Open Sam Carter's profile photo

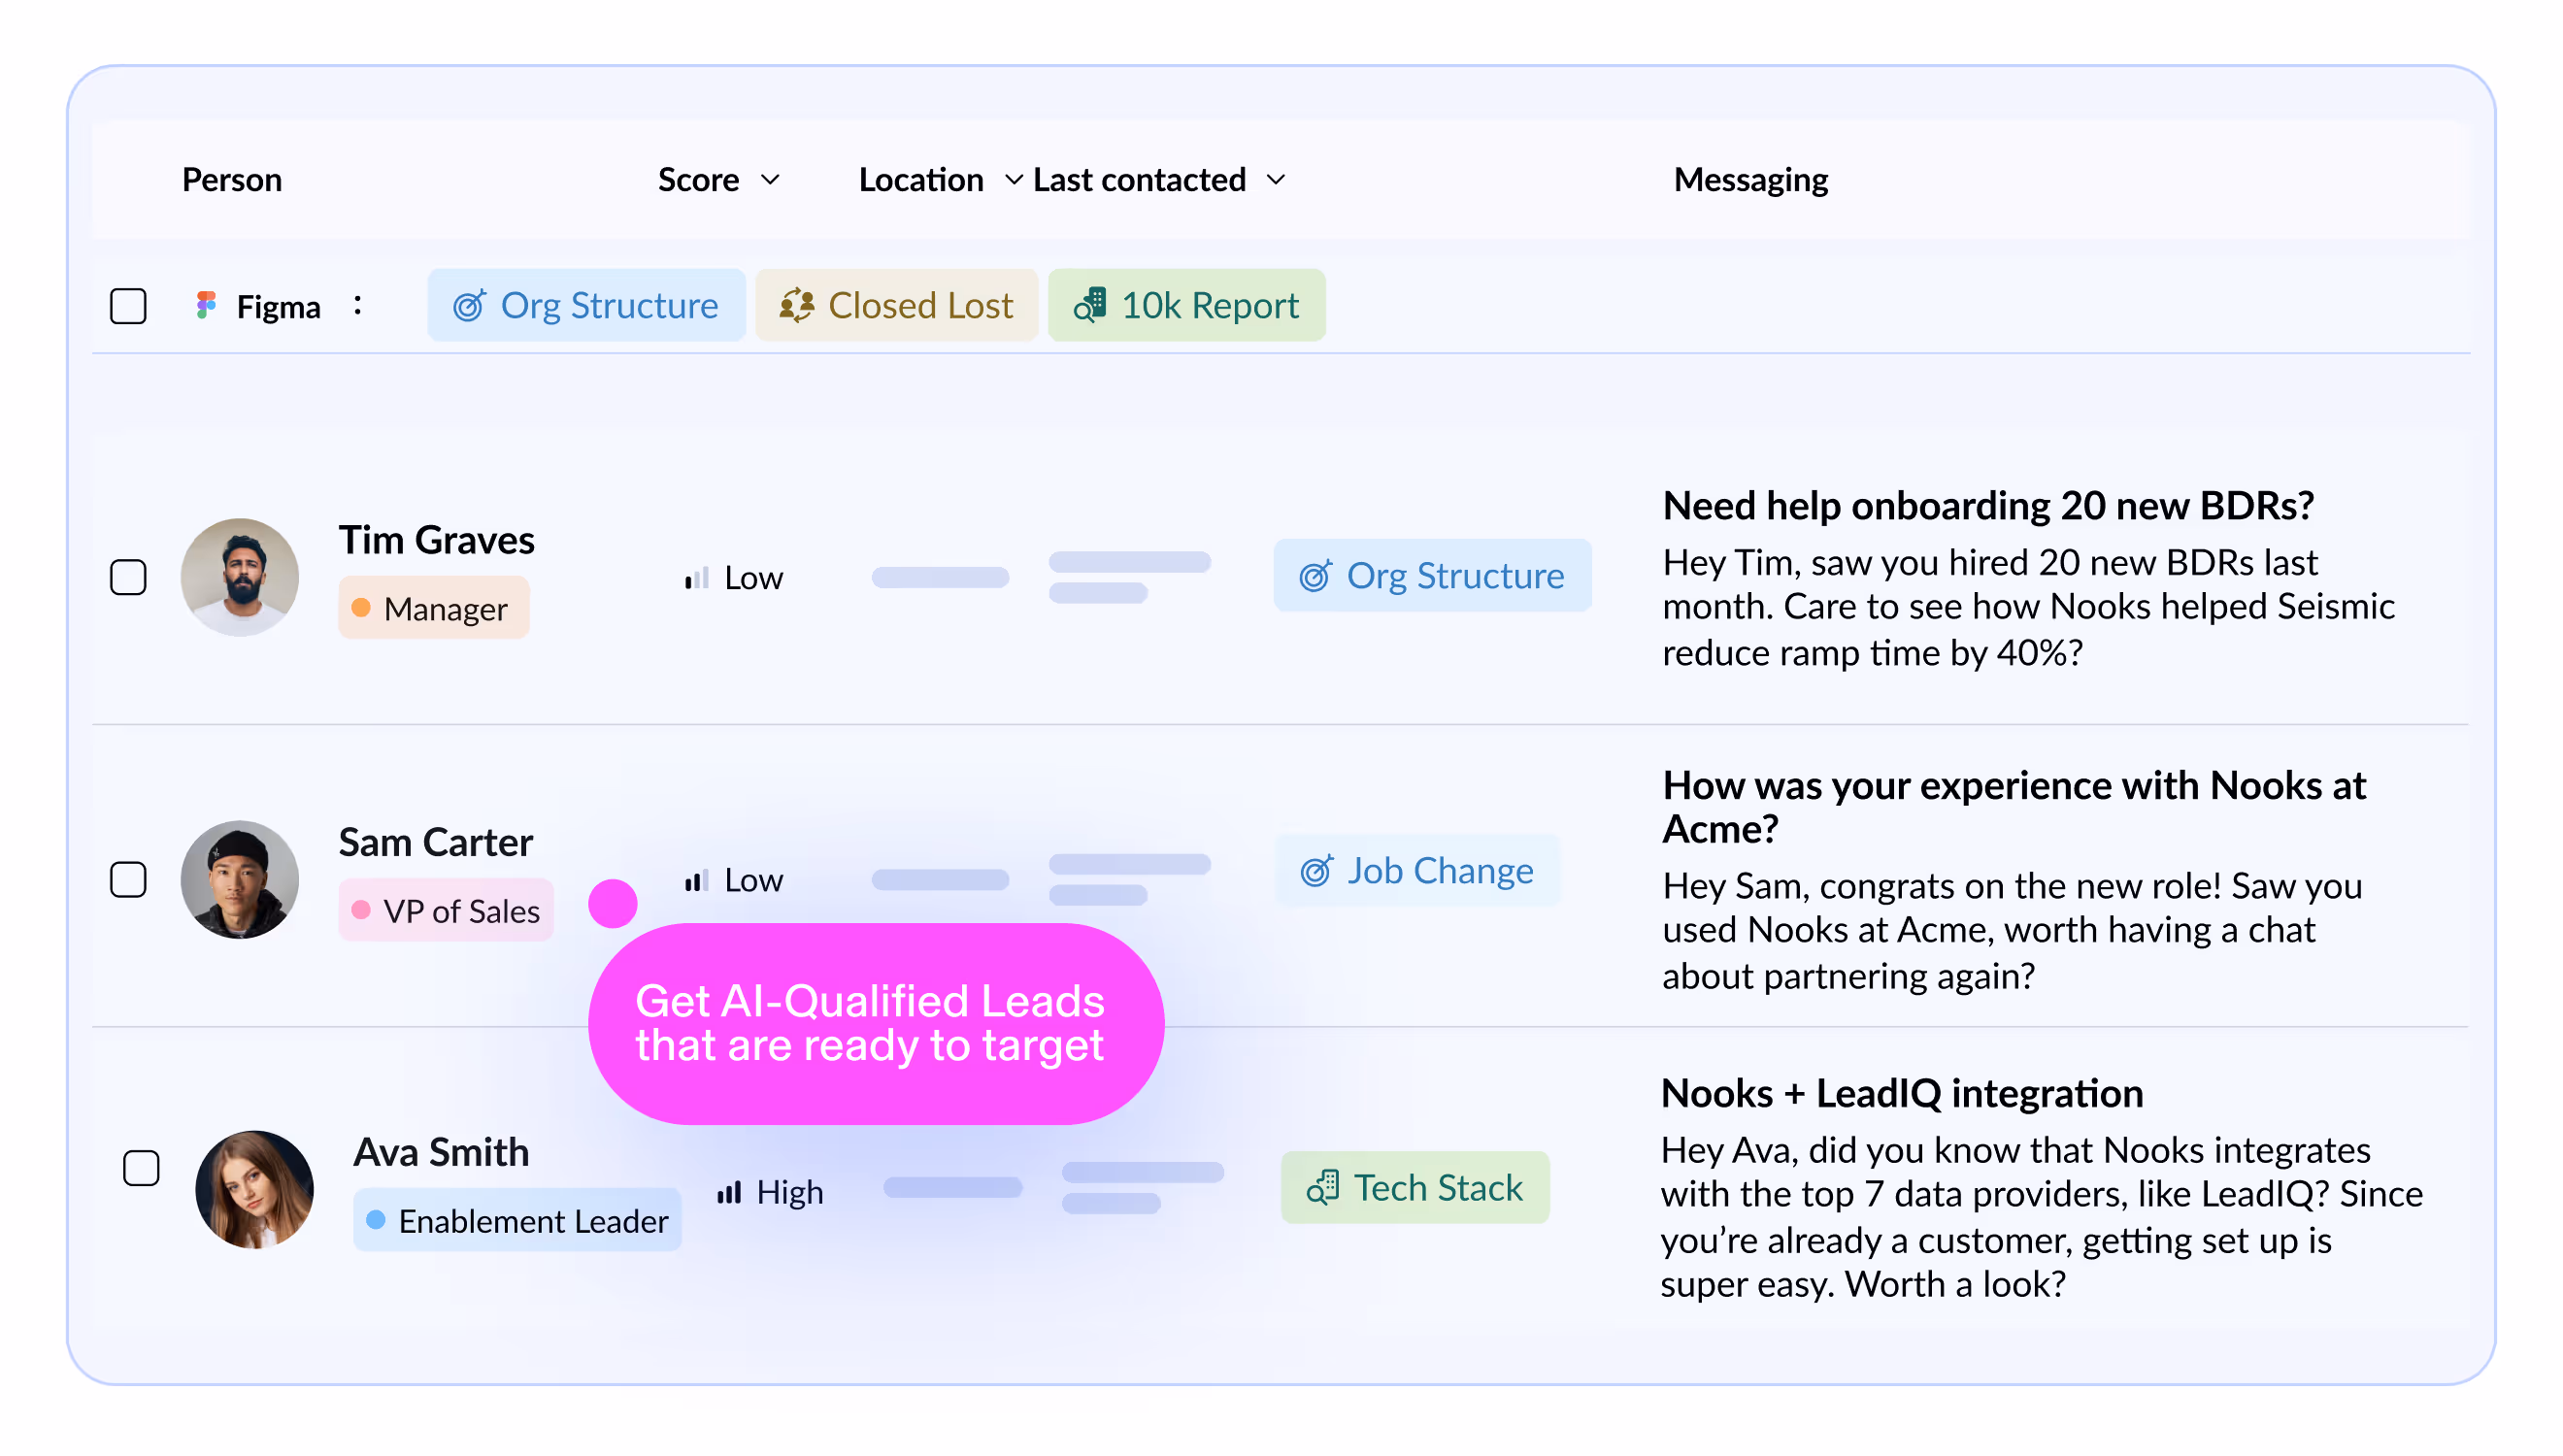pos(240,881)
